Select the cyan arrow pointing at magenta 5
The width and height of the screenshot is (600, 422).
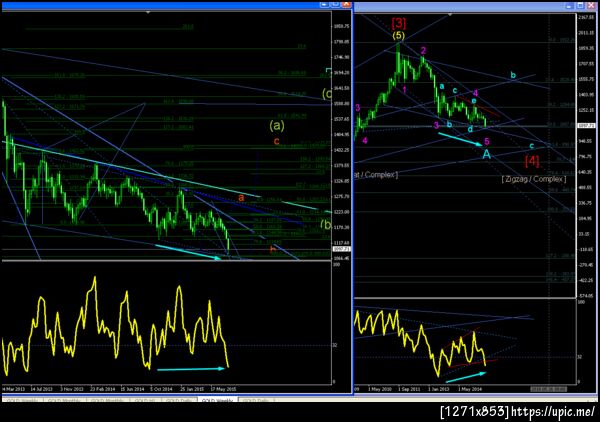460,139
